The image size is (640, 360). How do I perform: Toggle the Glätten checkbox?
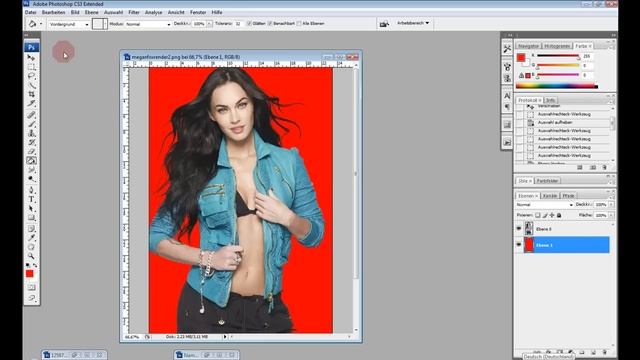(x=249, y=24)
